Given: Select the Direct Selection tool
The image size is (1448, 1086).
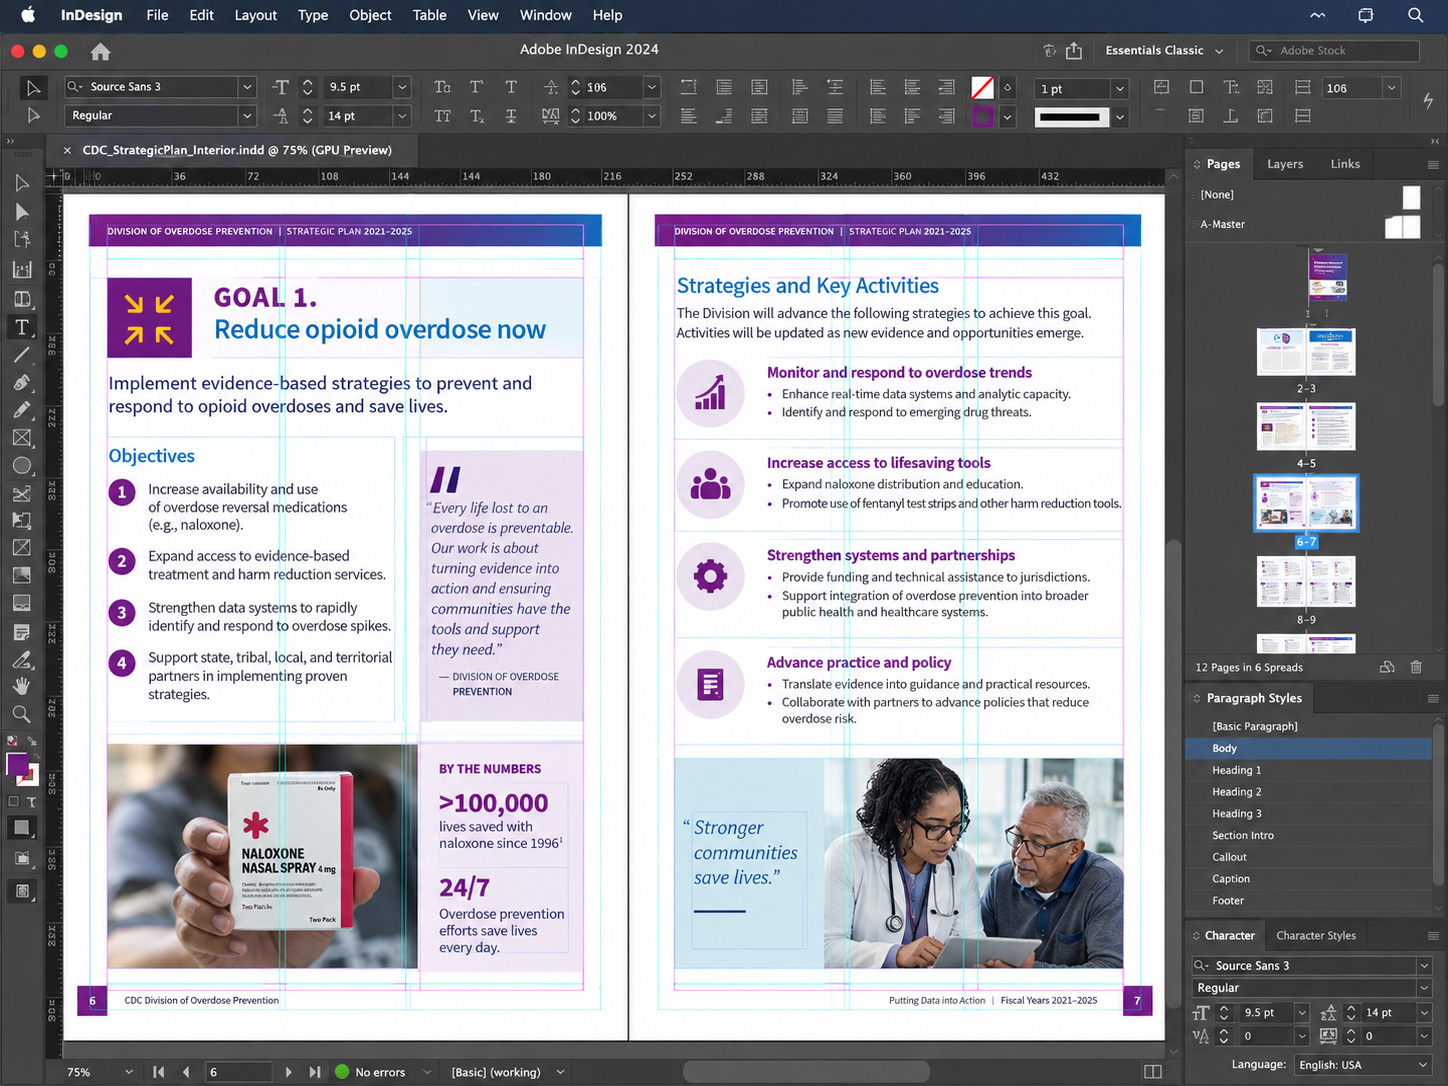Looking at the screenshot, I should coord(22,212).
